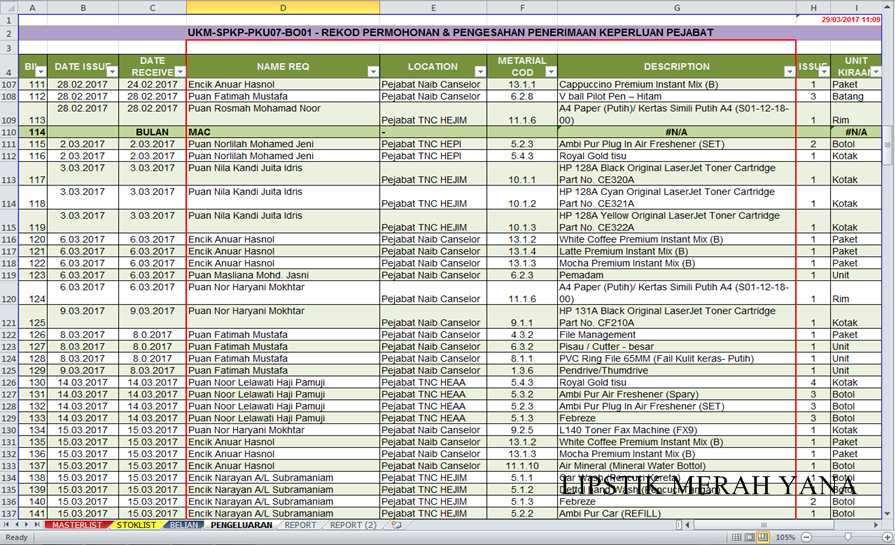The height and width of the screenshot is (545, 895).
Task: Open the DESCRIPTION filter dropdown arrow
Action: click(x=789, y=71)
